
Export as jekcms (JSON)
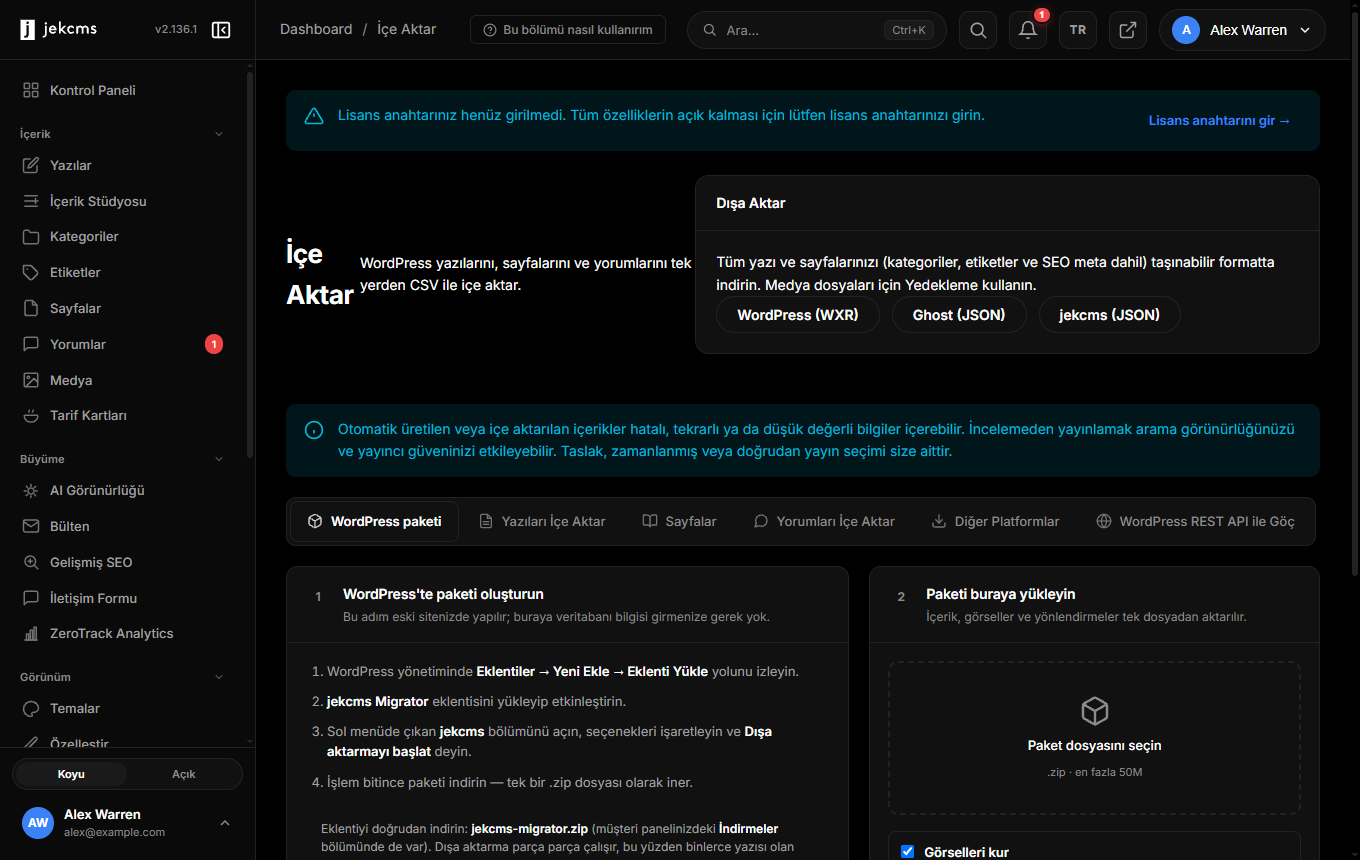coord(1110,315)
